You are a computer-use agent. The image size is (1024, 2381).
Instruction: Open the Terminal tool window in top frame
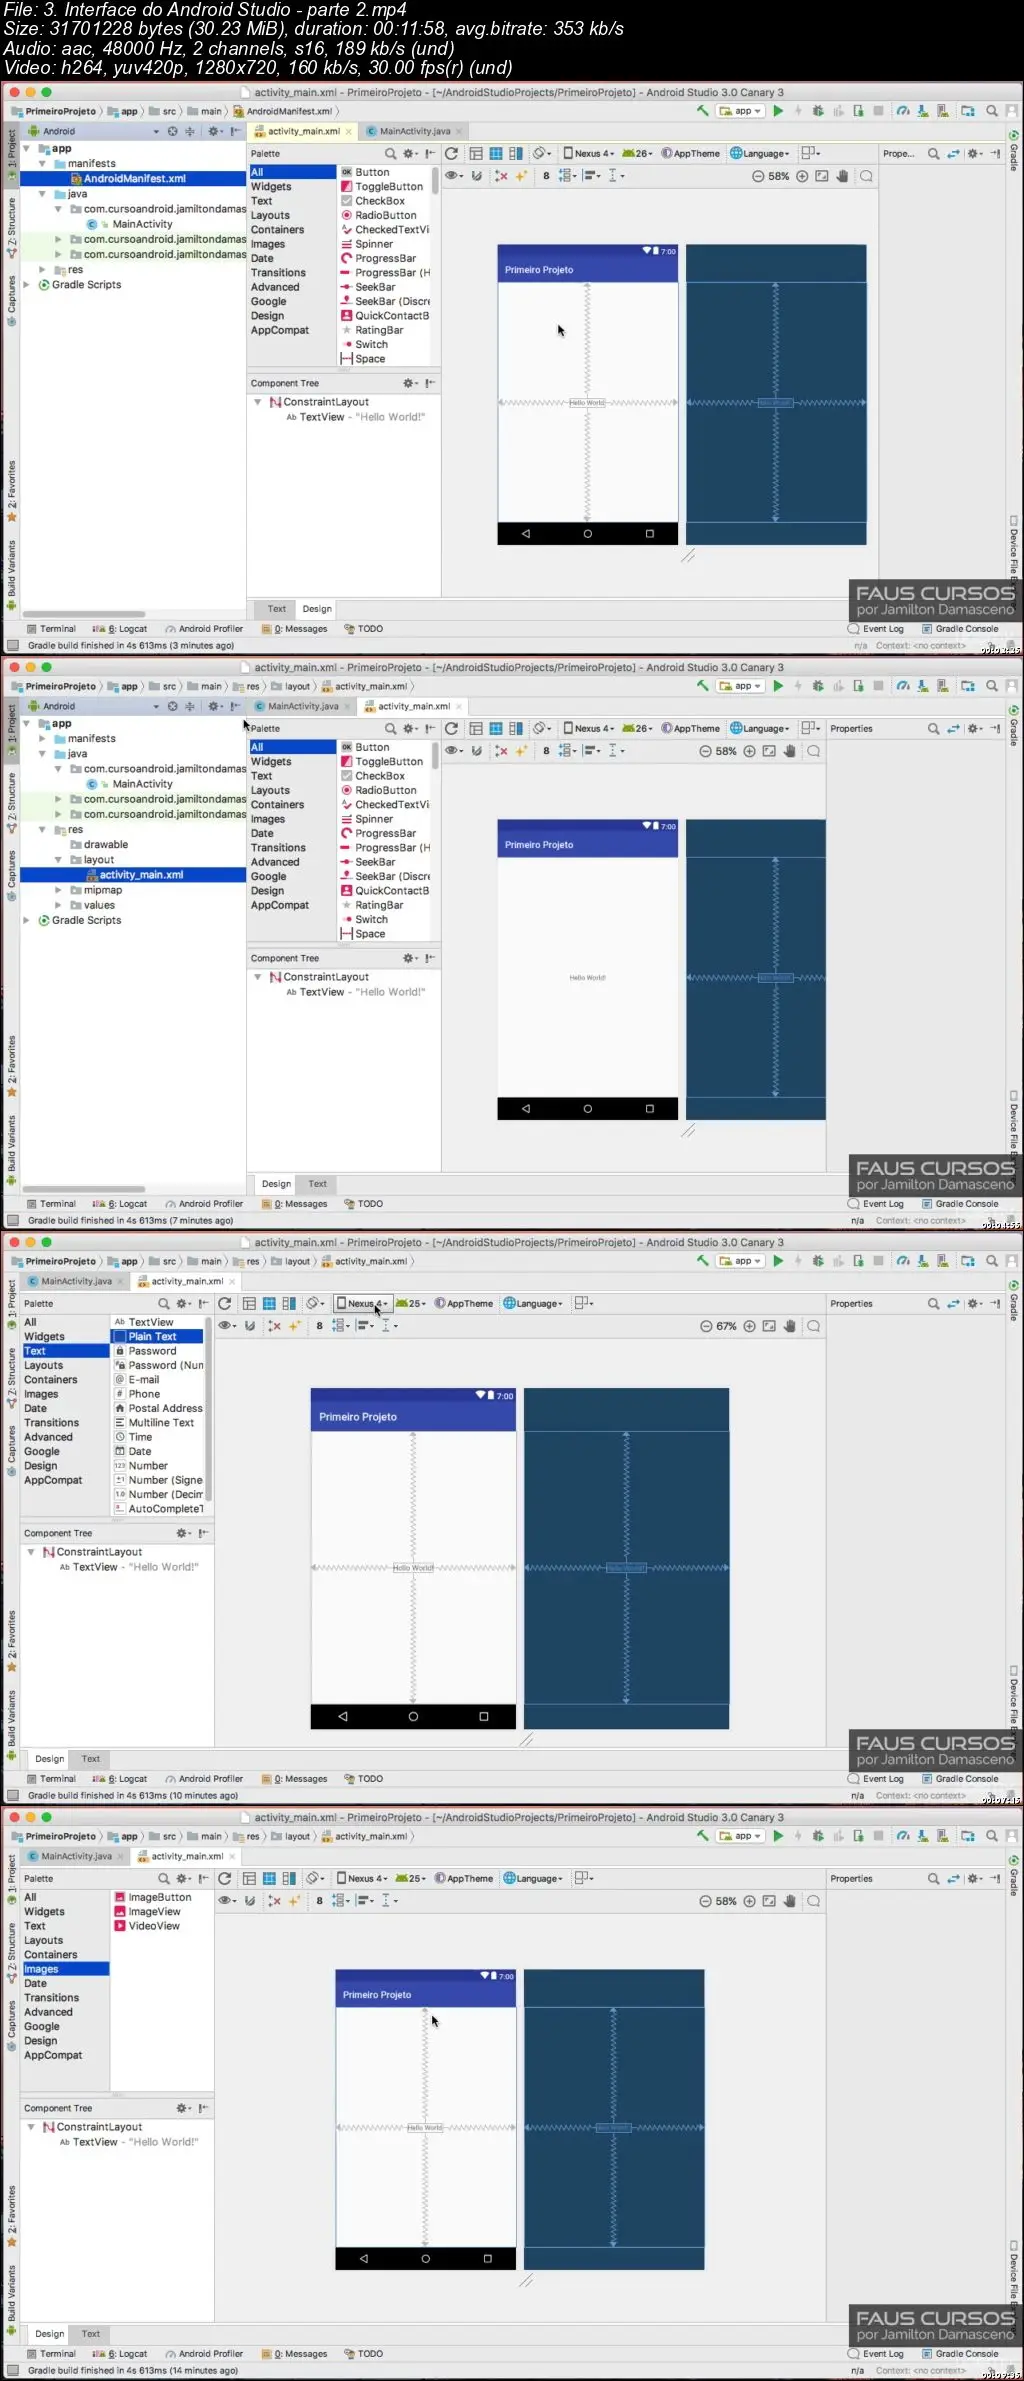(x=51, y=629)
